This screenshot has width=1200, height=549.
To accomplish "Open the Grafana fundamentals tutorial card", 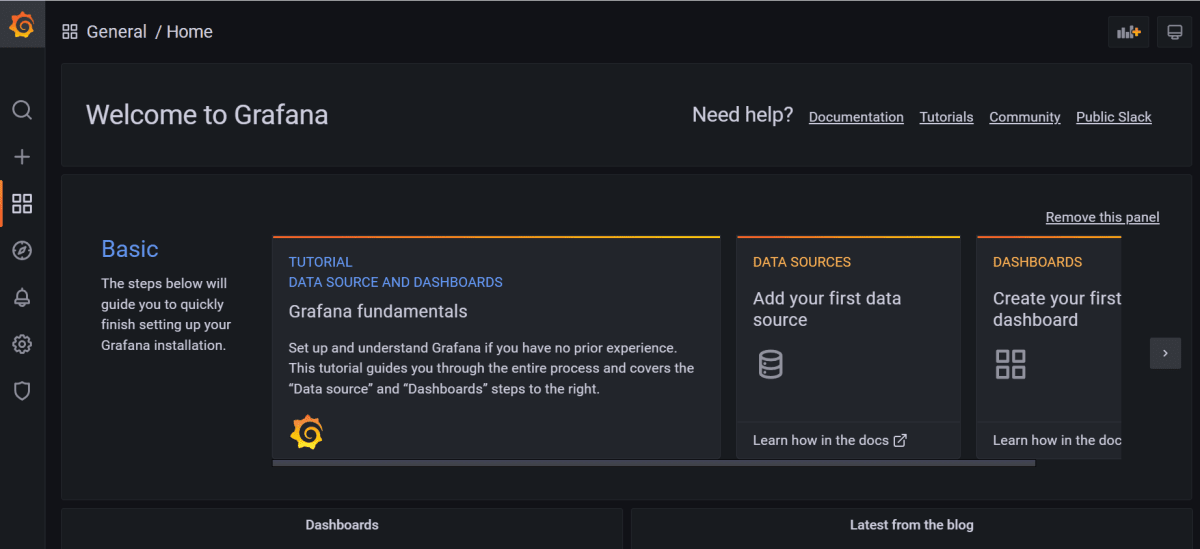I will [x=496, y=348].
